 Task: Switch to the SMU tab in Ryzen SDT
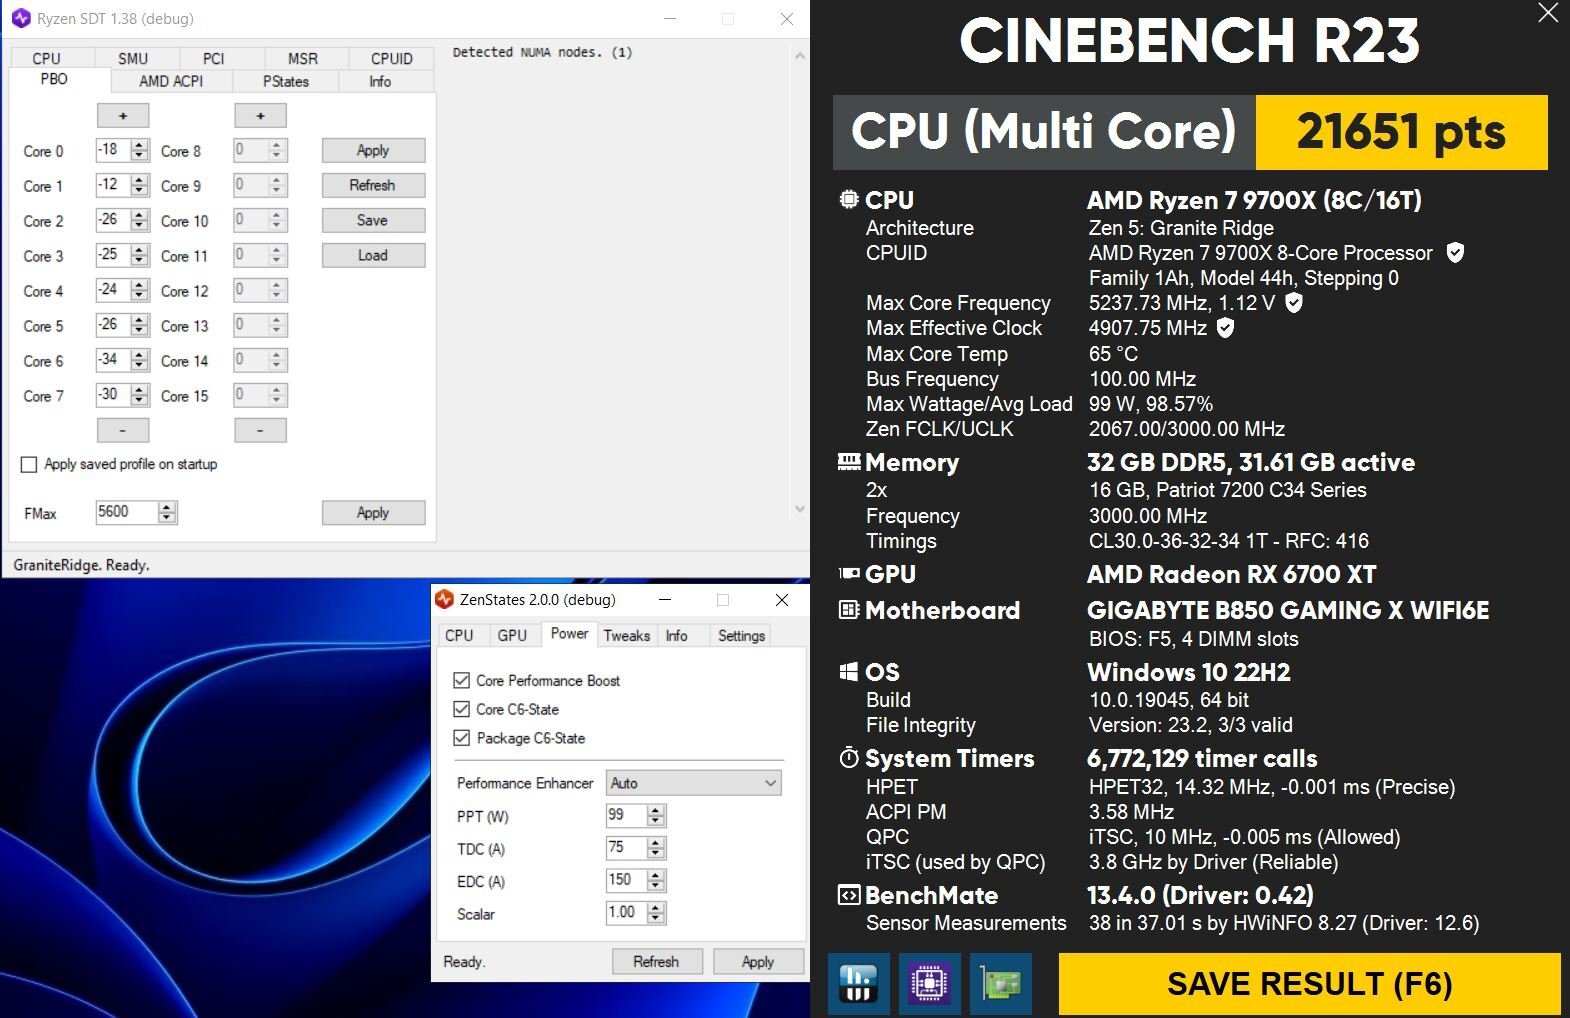coord(133,58)
